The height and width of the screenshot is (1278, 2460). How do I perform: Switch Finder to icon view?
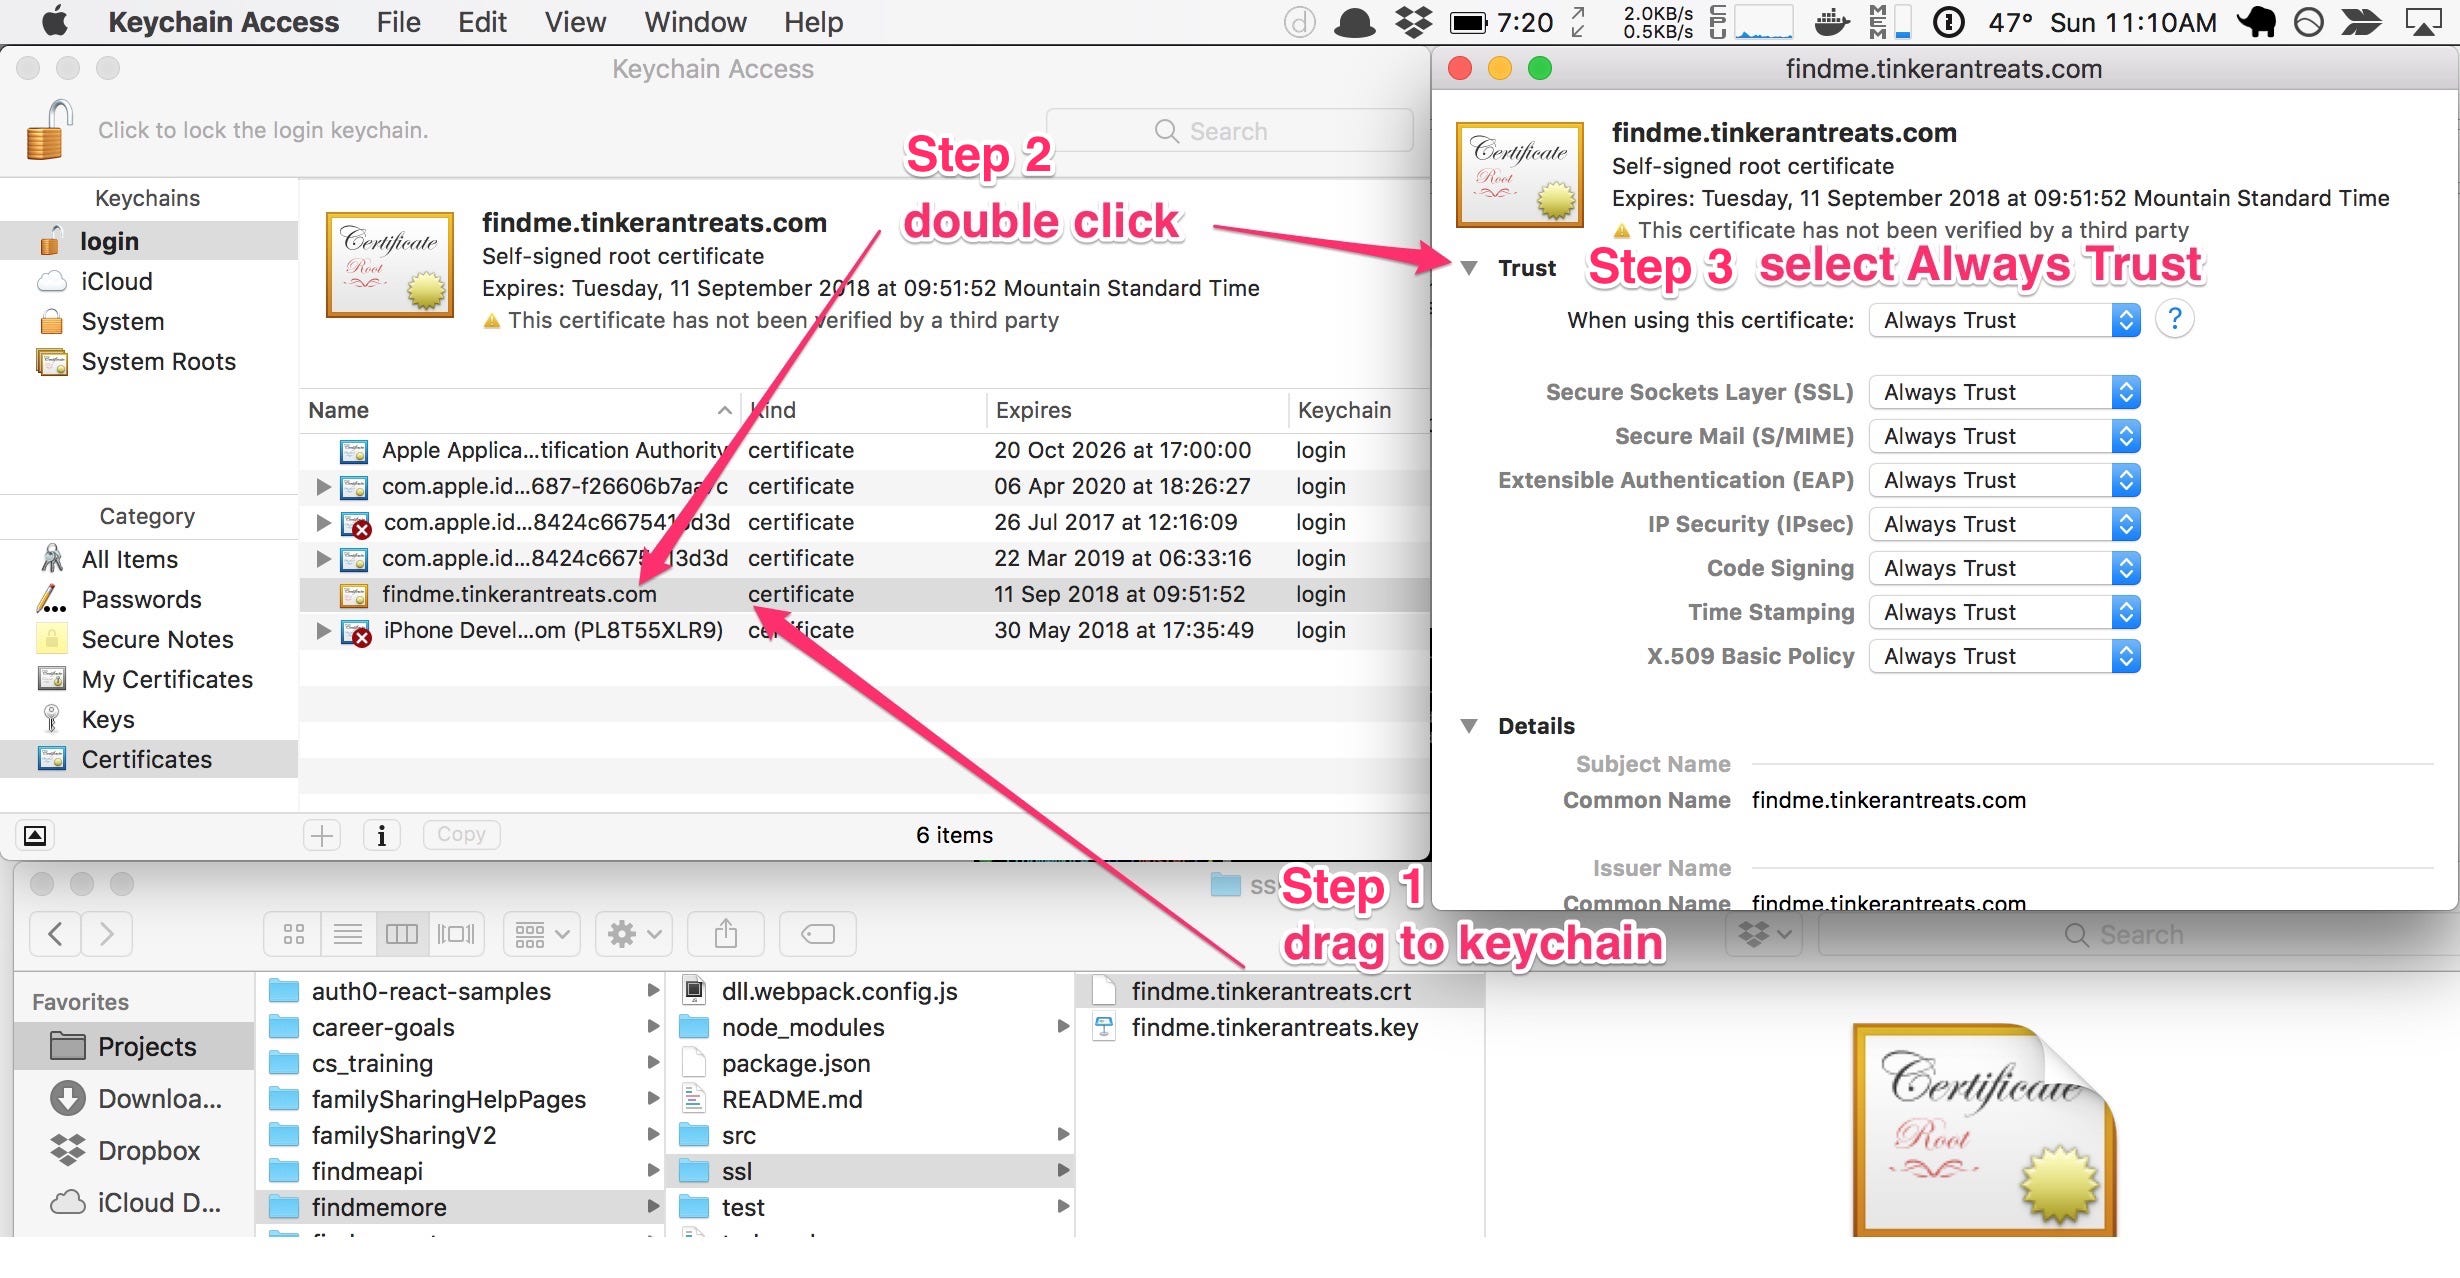tap(294, 934)
